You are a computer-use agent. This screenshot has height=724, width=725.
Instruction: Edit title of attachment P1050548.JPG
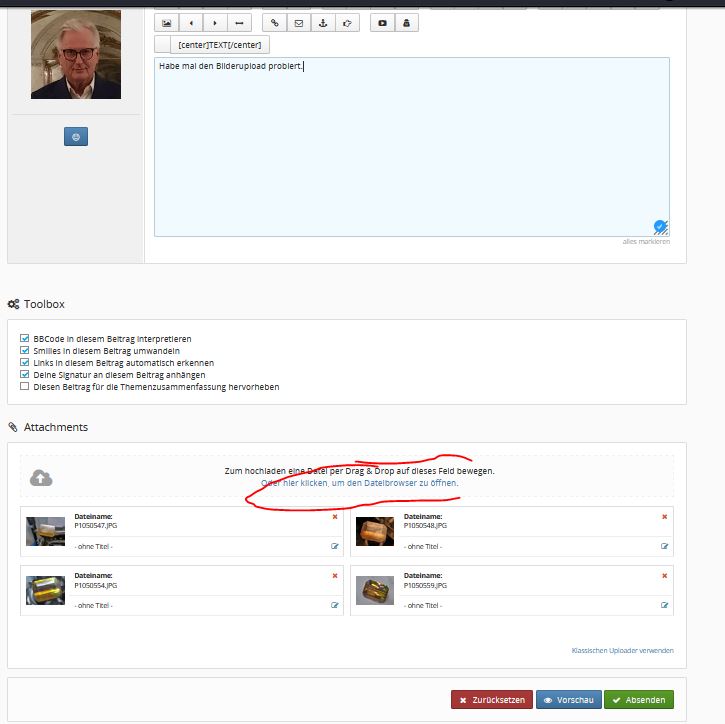click(664, 546)
